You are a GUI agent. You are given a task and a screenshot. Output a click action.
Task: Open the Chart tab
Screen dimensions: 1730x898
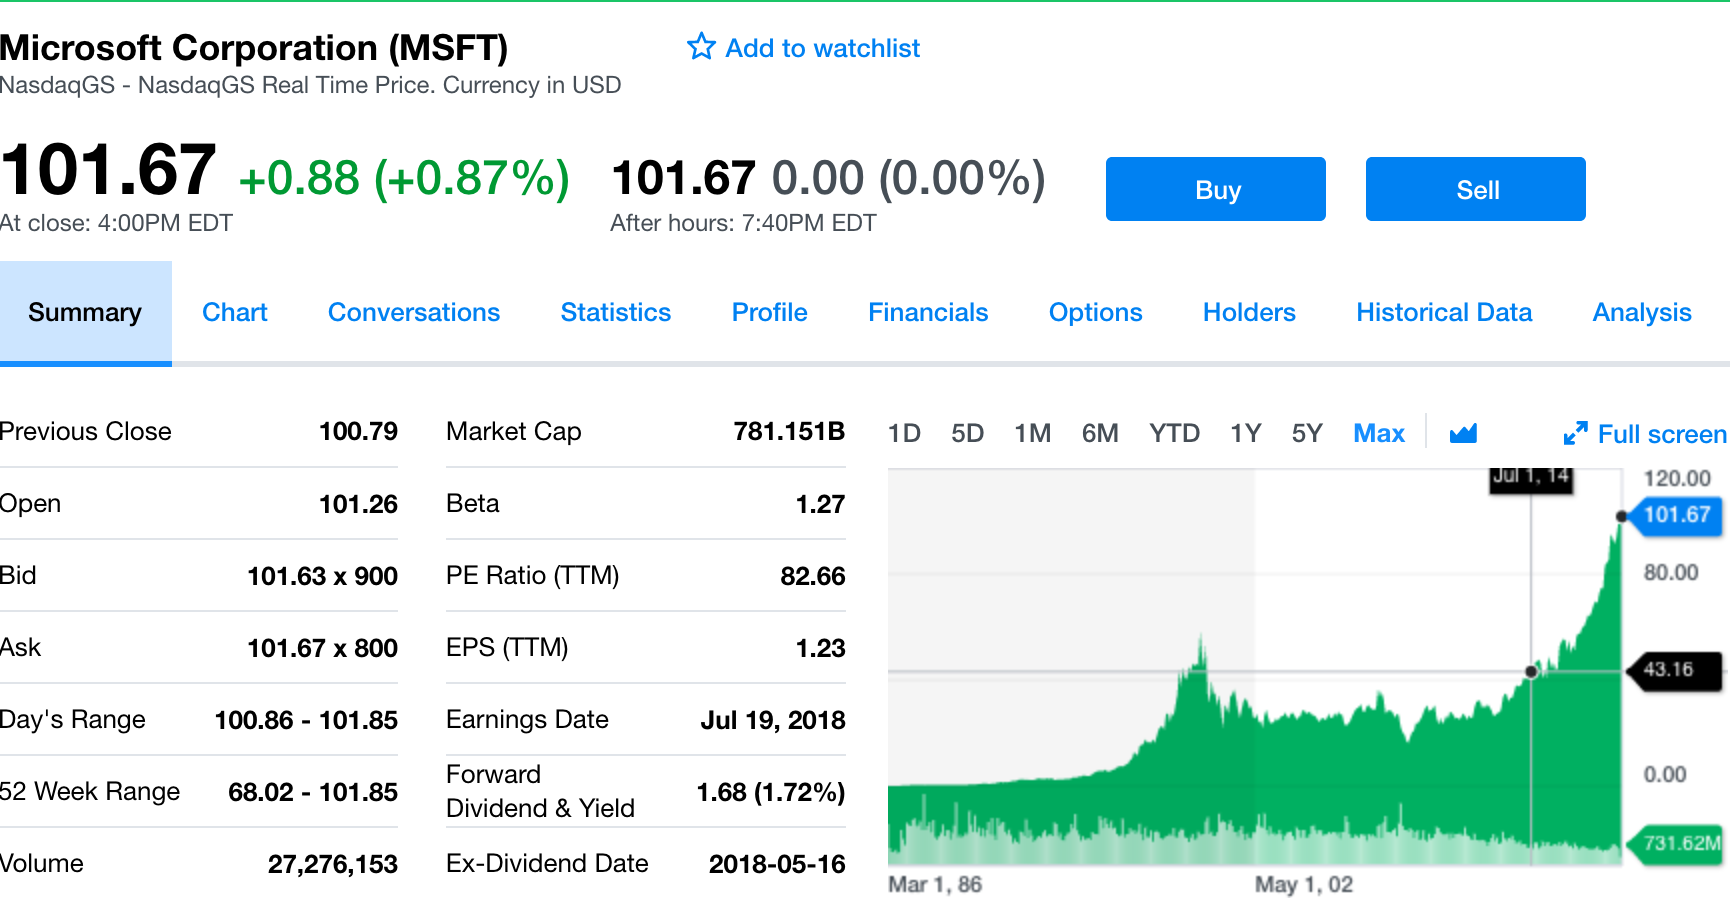pos(235,313)
